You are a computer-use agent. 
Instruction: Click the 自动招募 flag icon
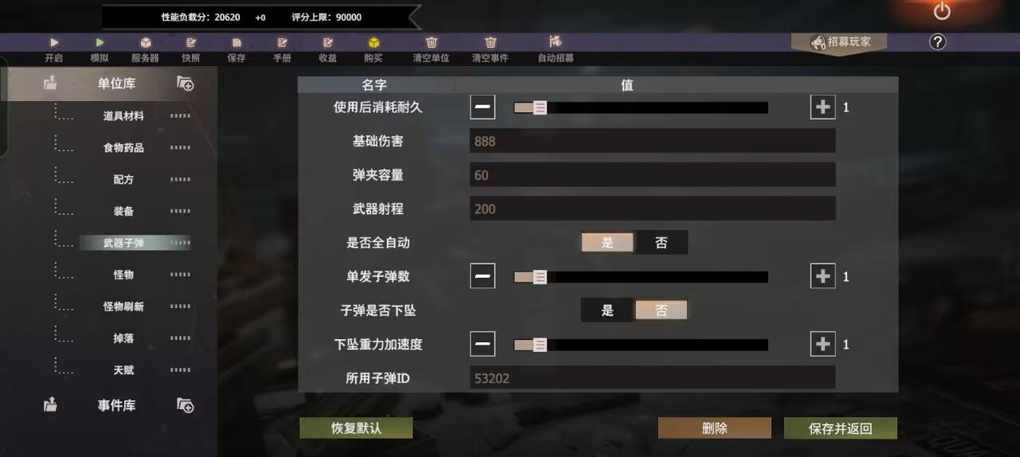555,42
